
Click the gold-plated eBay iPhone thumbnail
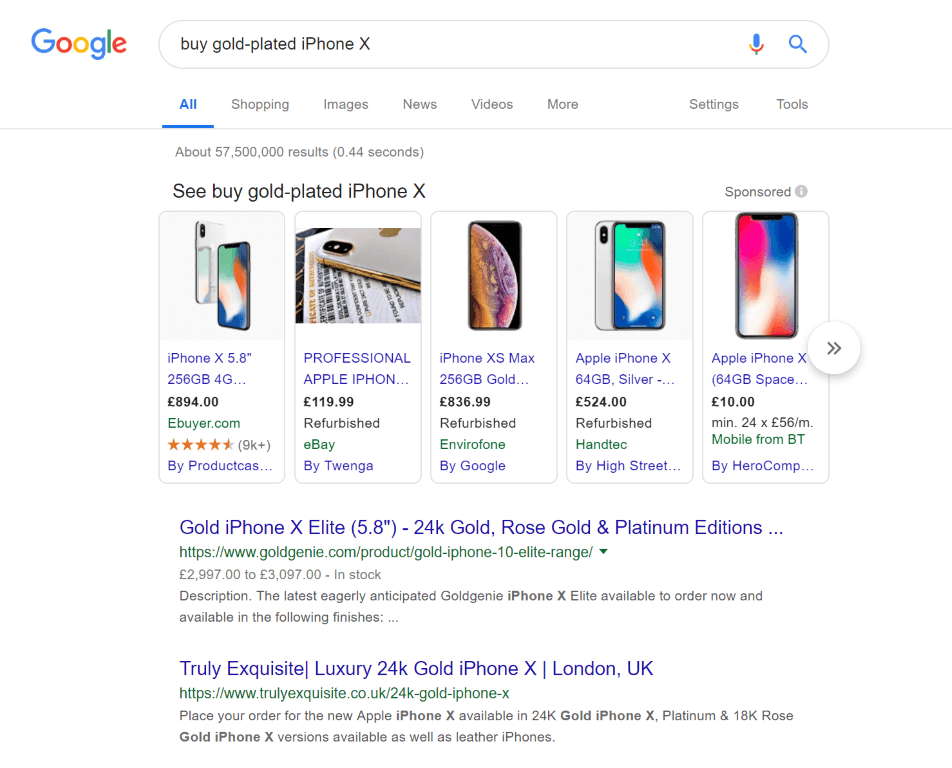point(358,276)
